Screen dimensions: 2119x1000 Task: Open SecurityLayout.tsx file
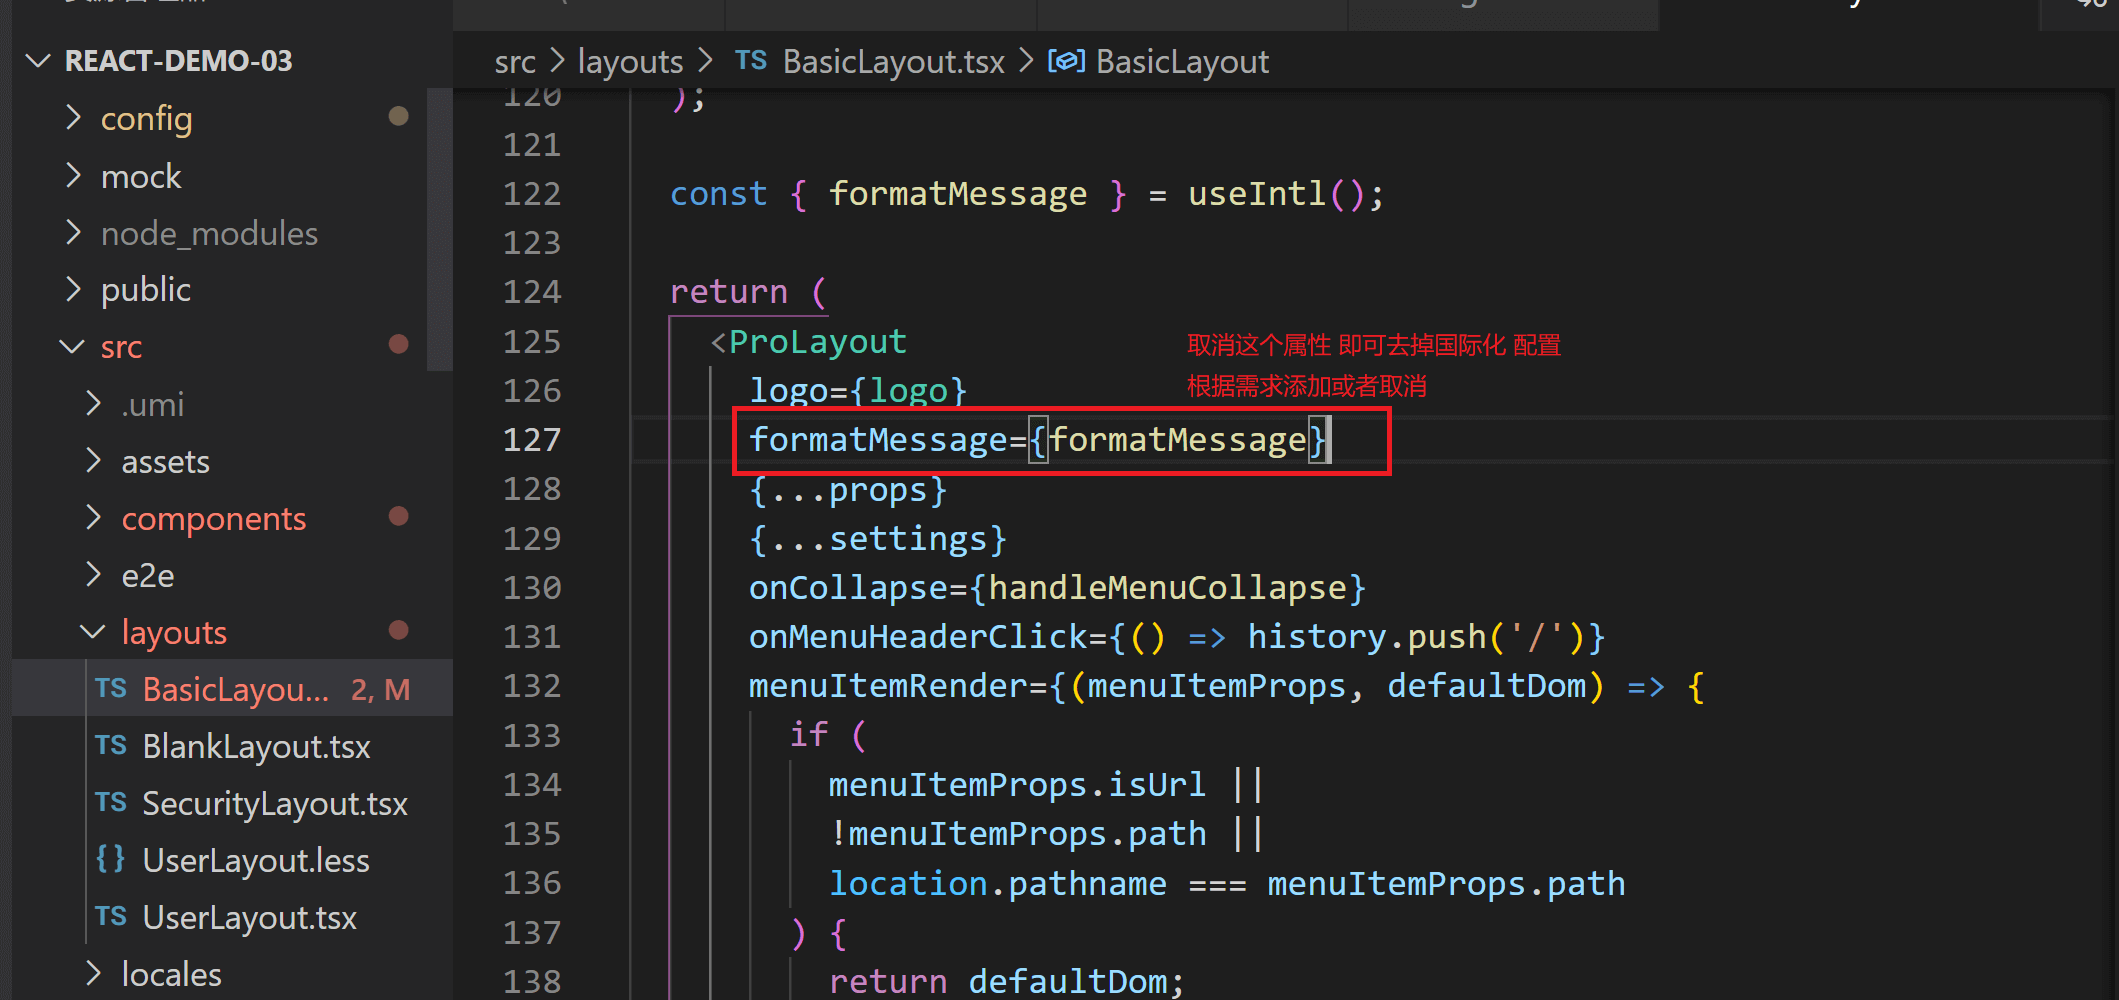274,804
